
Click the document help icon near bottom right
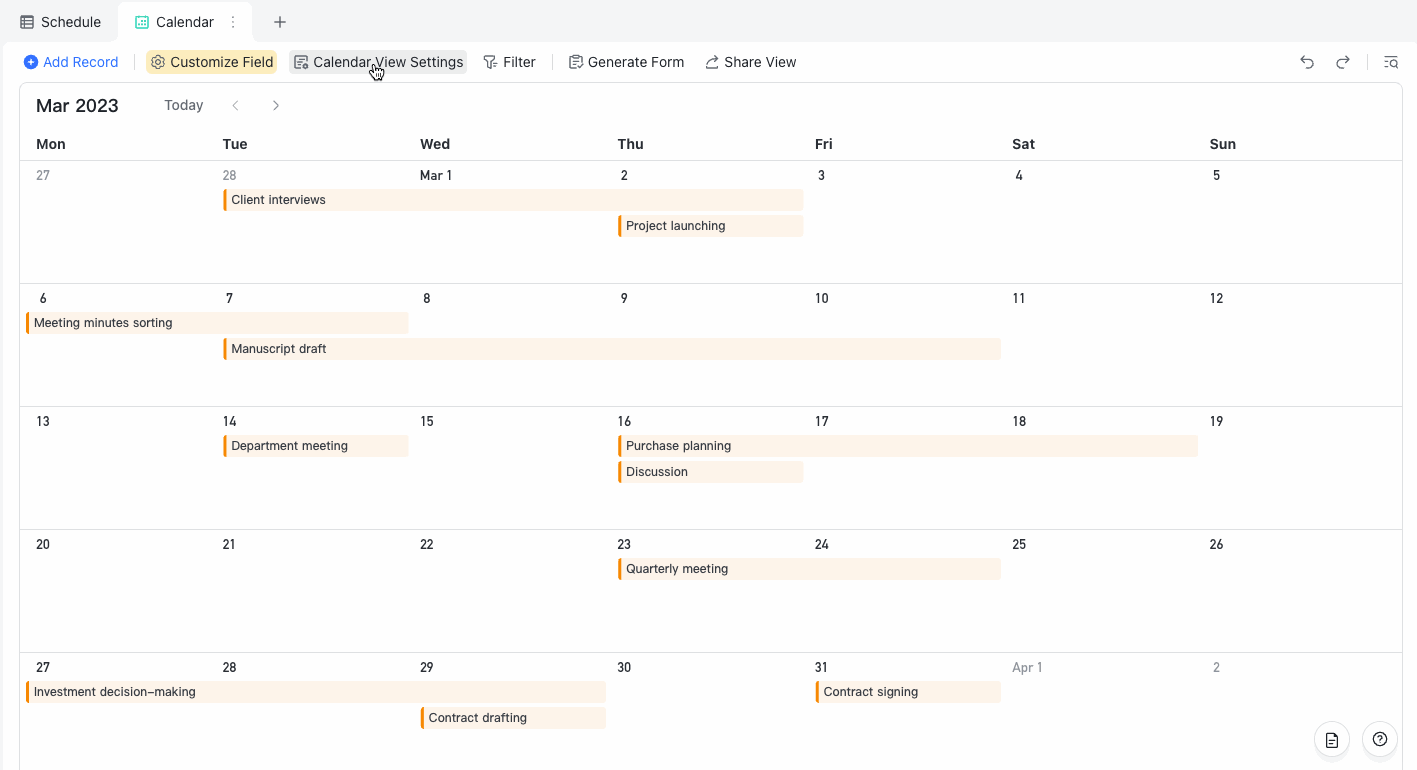[x=1331, y=740]
